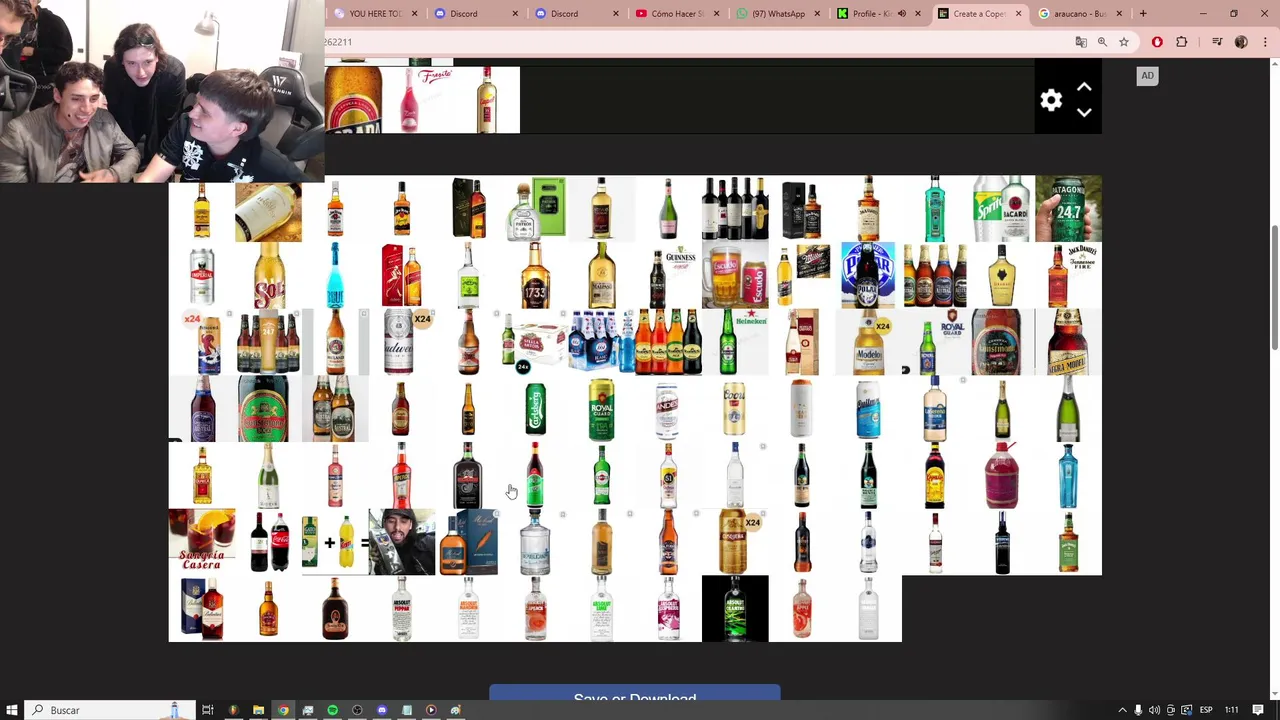Open File Explorer from the taskbar
Screen dimensions: 1280x720
pyautogui.click(x=258, y=710)
